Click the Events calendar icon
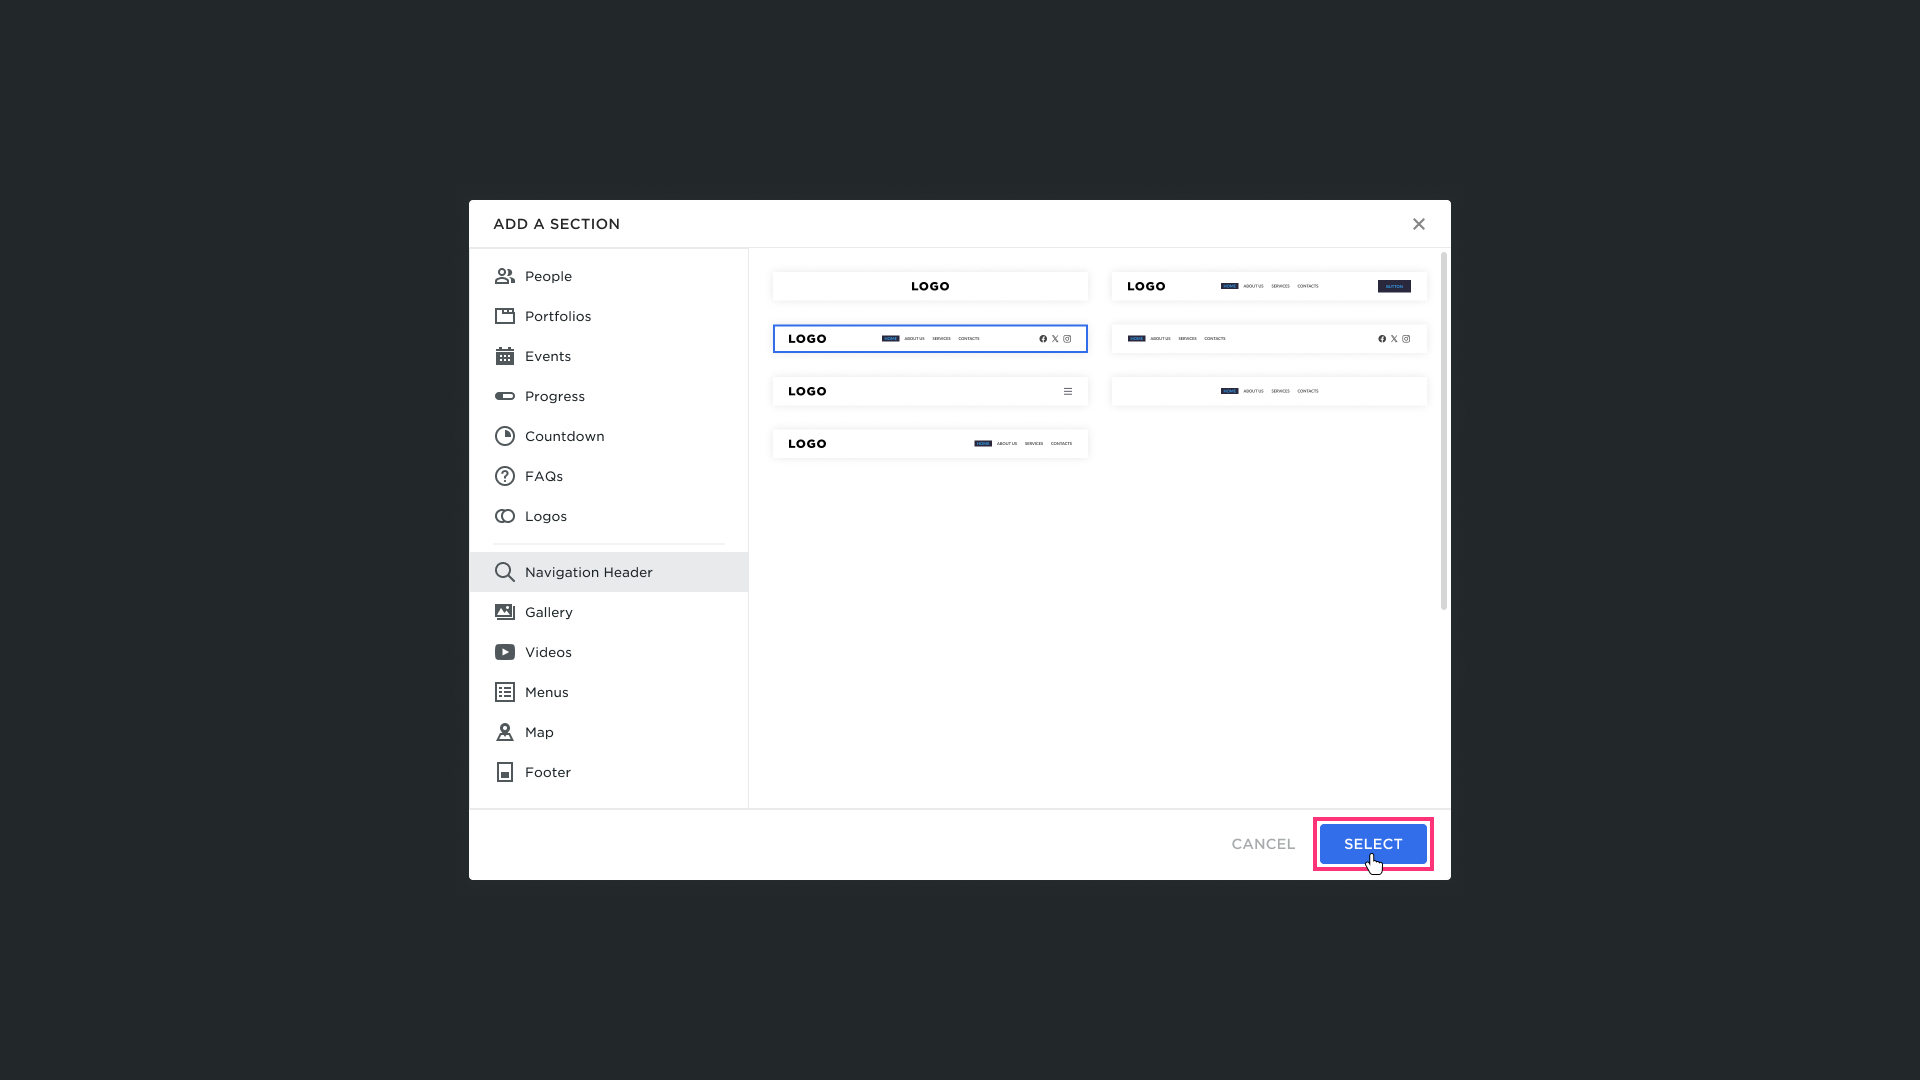 [x=504, y=356]
